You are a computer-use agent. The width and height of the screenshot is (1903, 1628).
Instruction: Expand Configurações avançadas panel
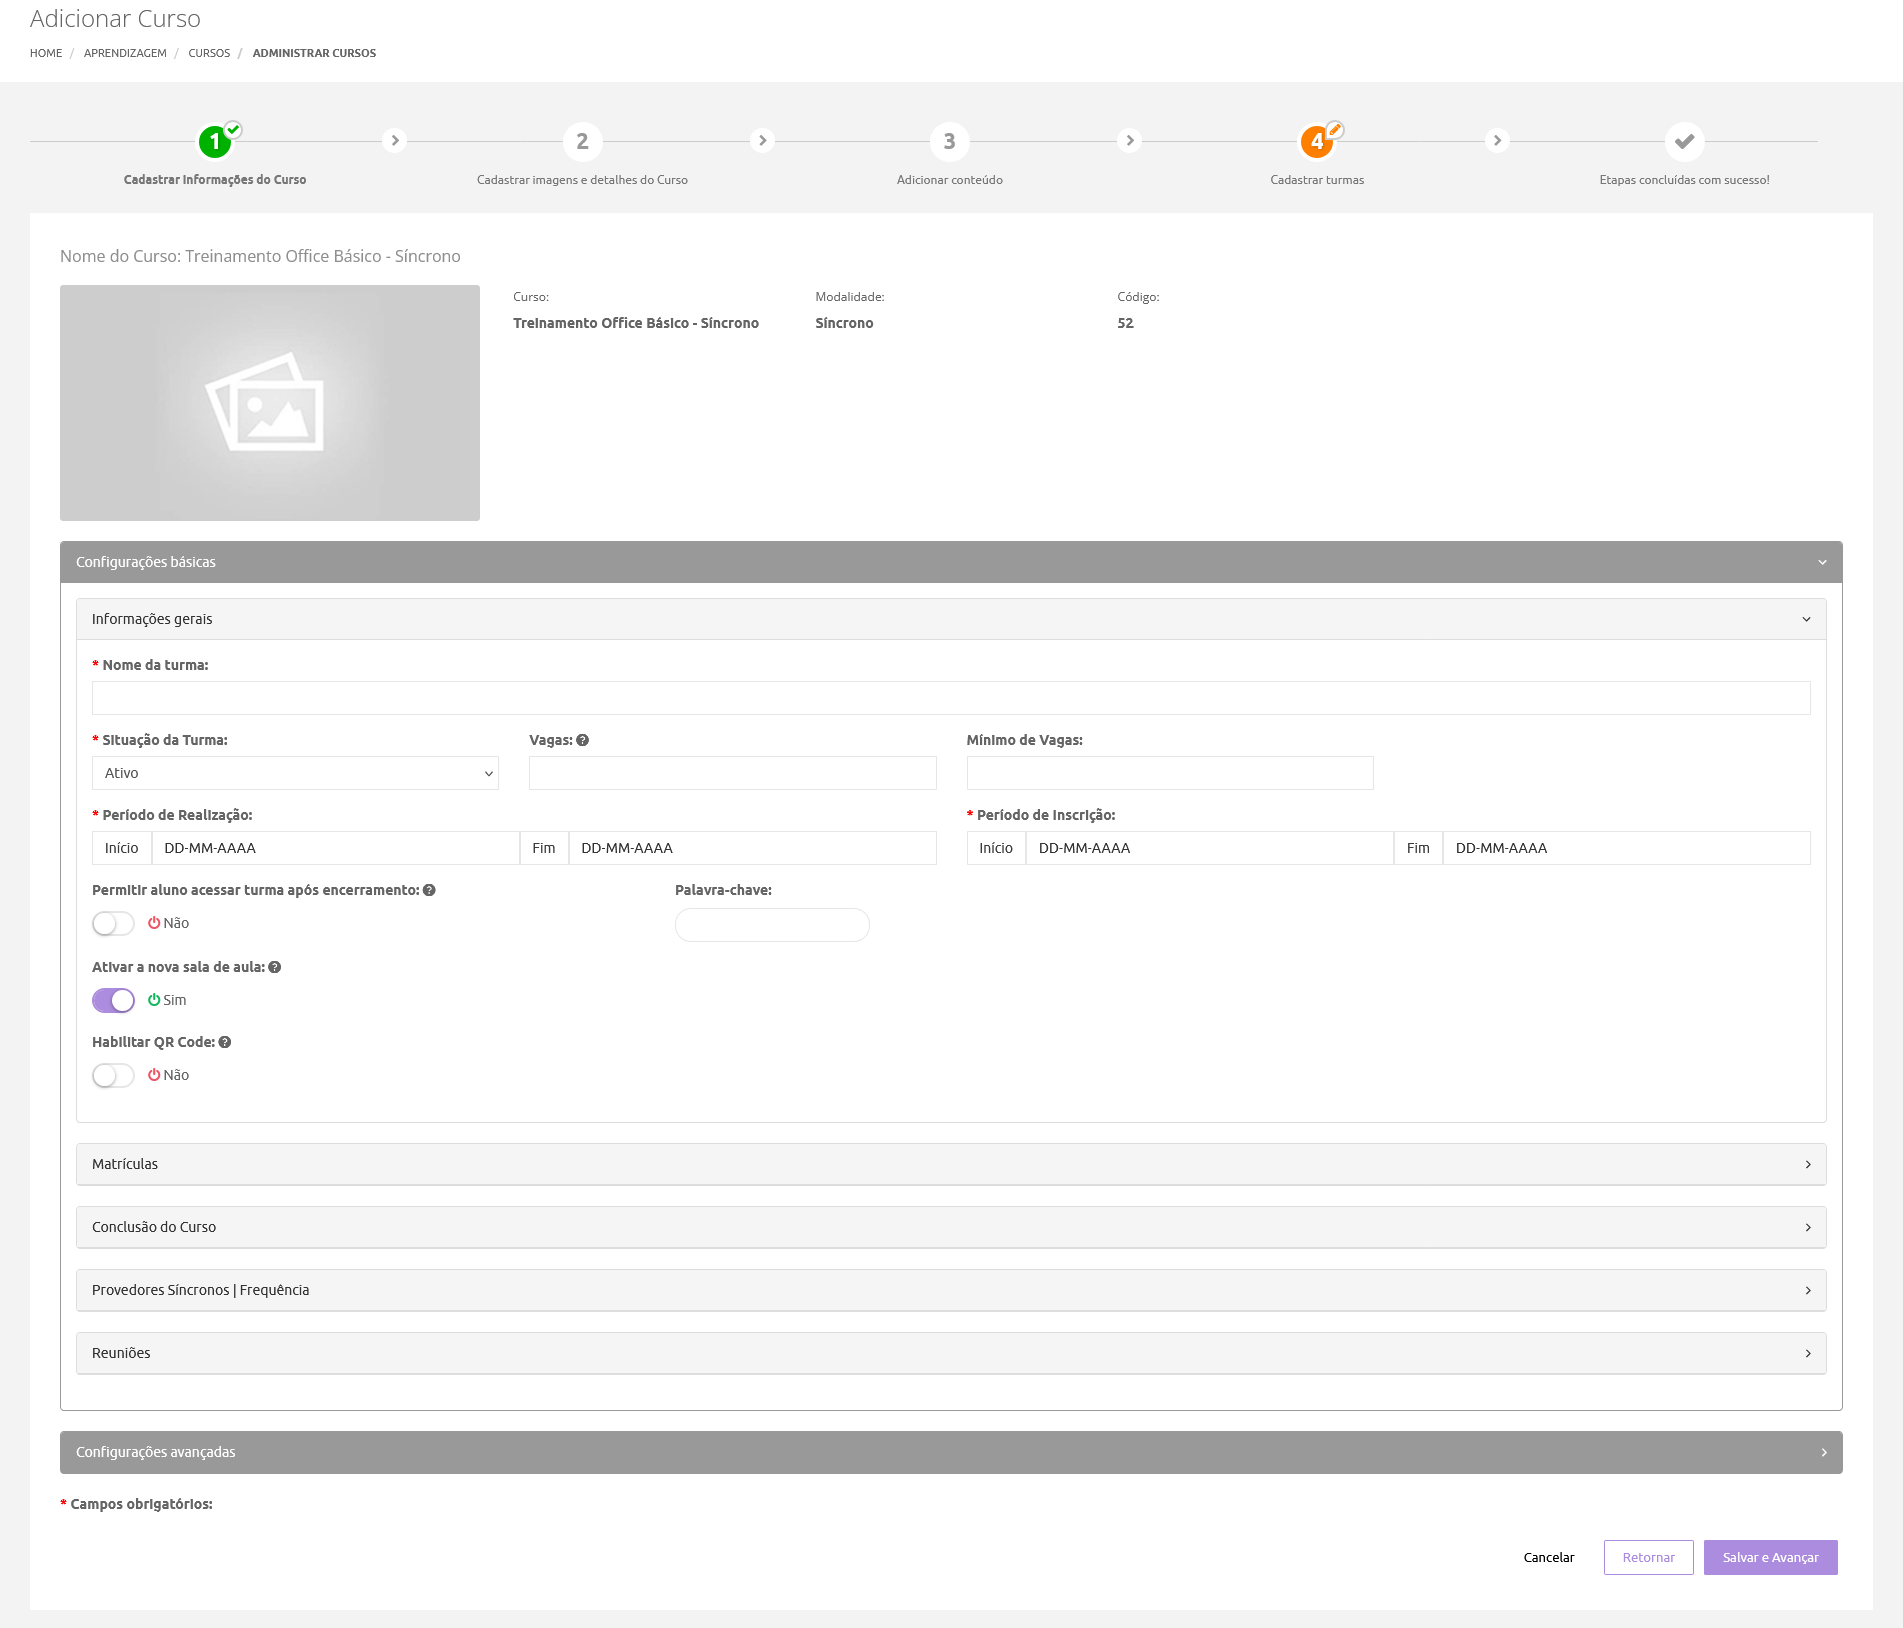click(950, 1452)
